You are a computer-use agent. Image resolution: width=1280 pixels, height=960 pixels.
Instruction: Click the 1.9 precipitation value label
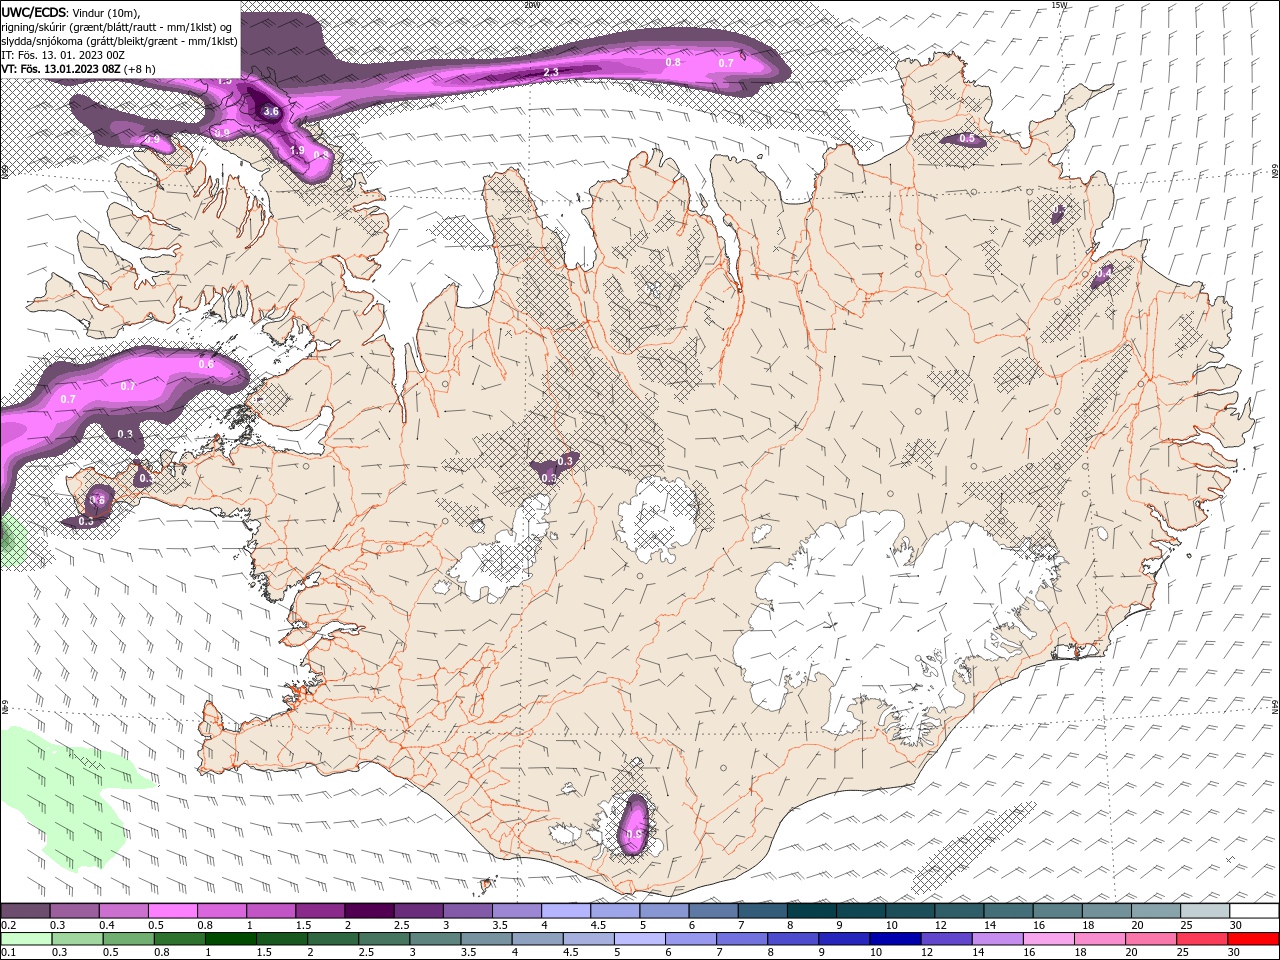297,150
